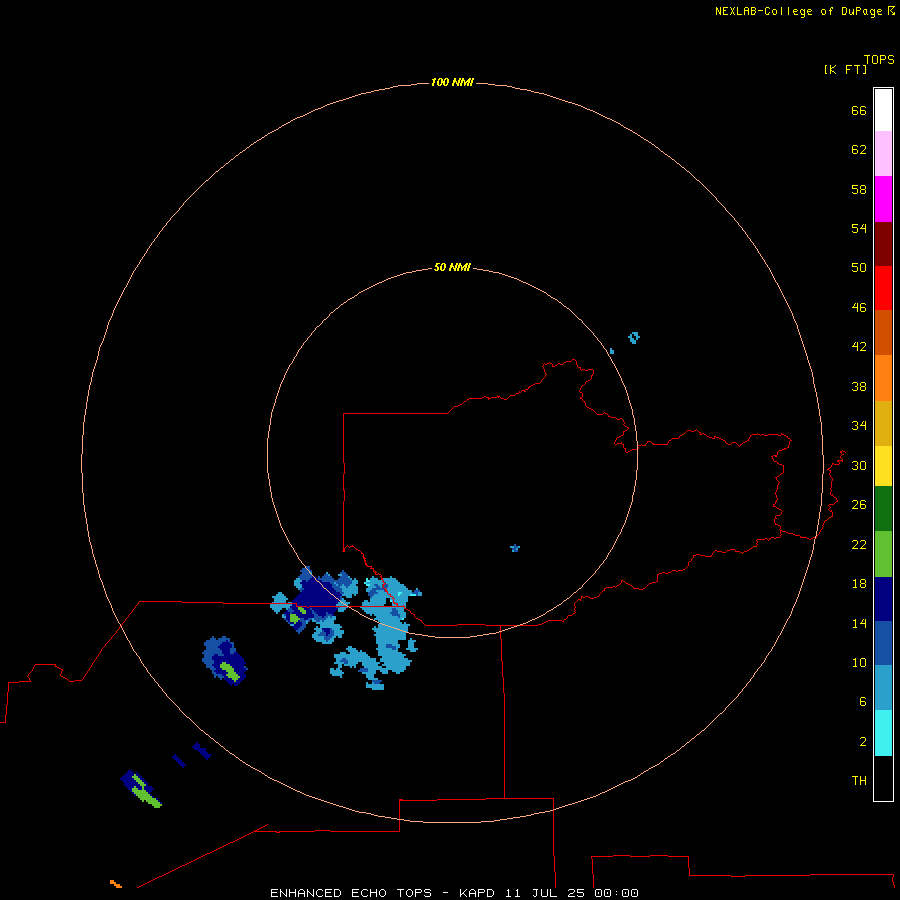The width and height of the screenshot is (900, 900).
Task: Click the magenta 58 kft legend swatch
Action: pos(883,199)
